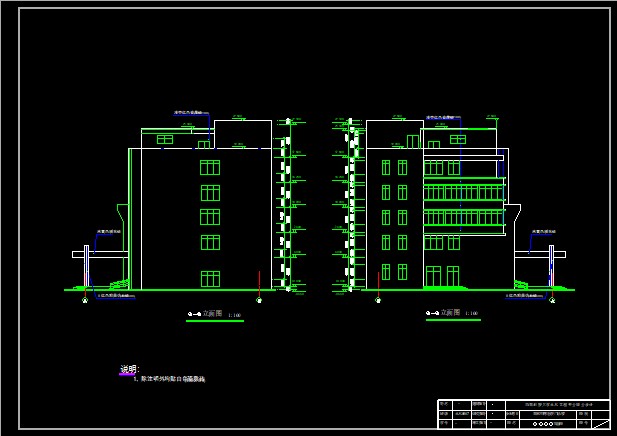
Task: Click leftmost axis bubble under left elevation
Action: tap(84, 300)
